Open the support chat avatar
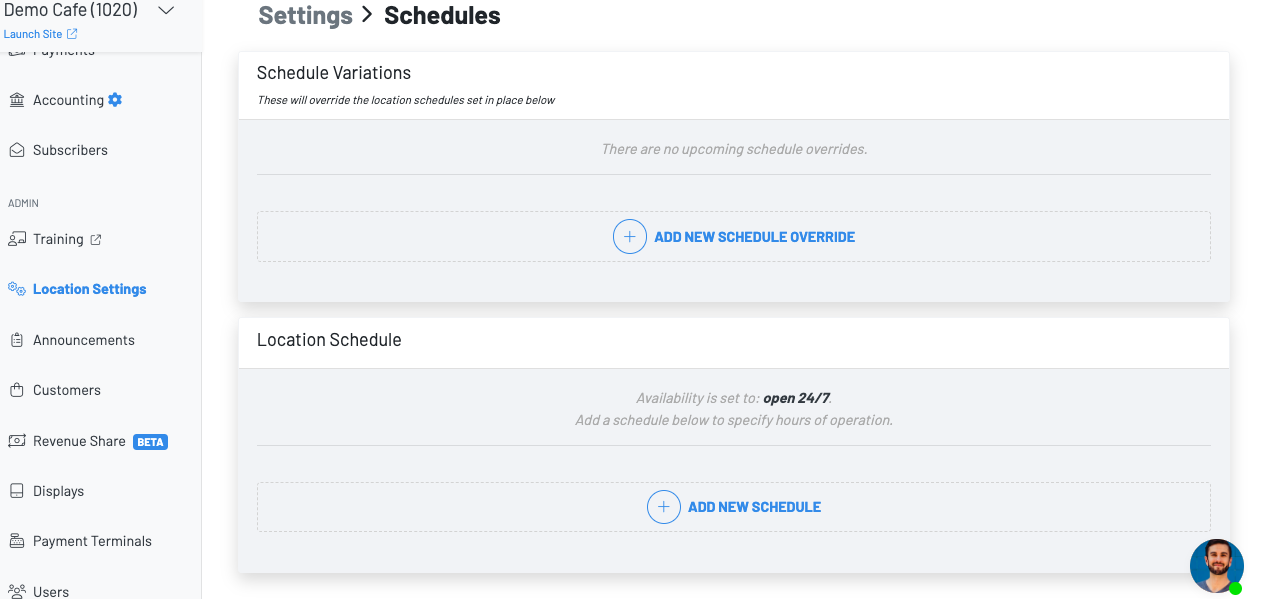 pyautogui.click(x=1216, y=565)
